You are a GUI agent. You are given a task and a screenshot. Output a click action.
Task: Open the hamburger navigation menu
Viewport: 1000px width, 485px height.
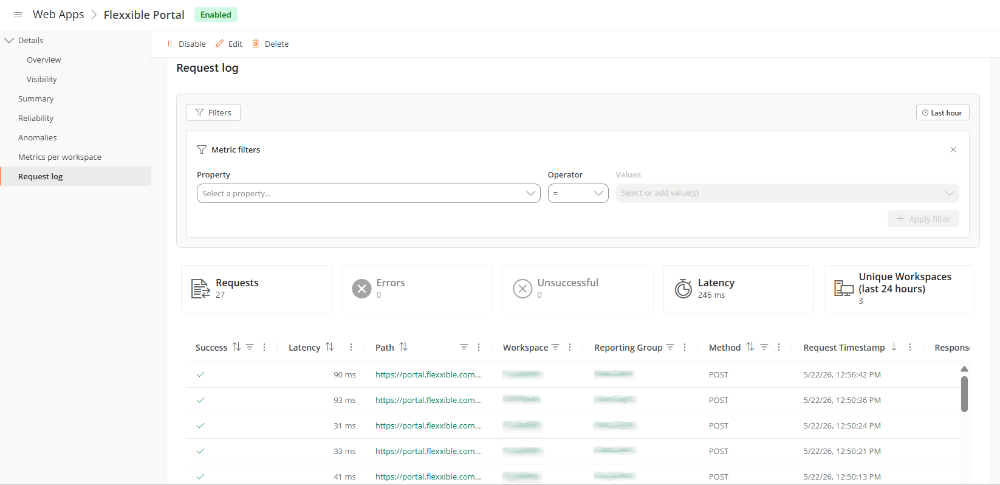[x=18, y=14]
